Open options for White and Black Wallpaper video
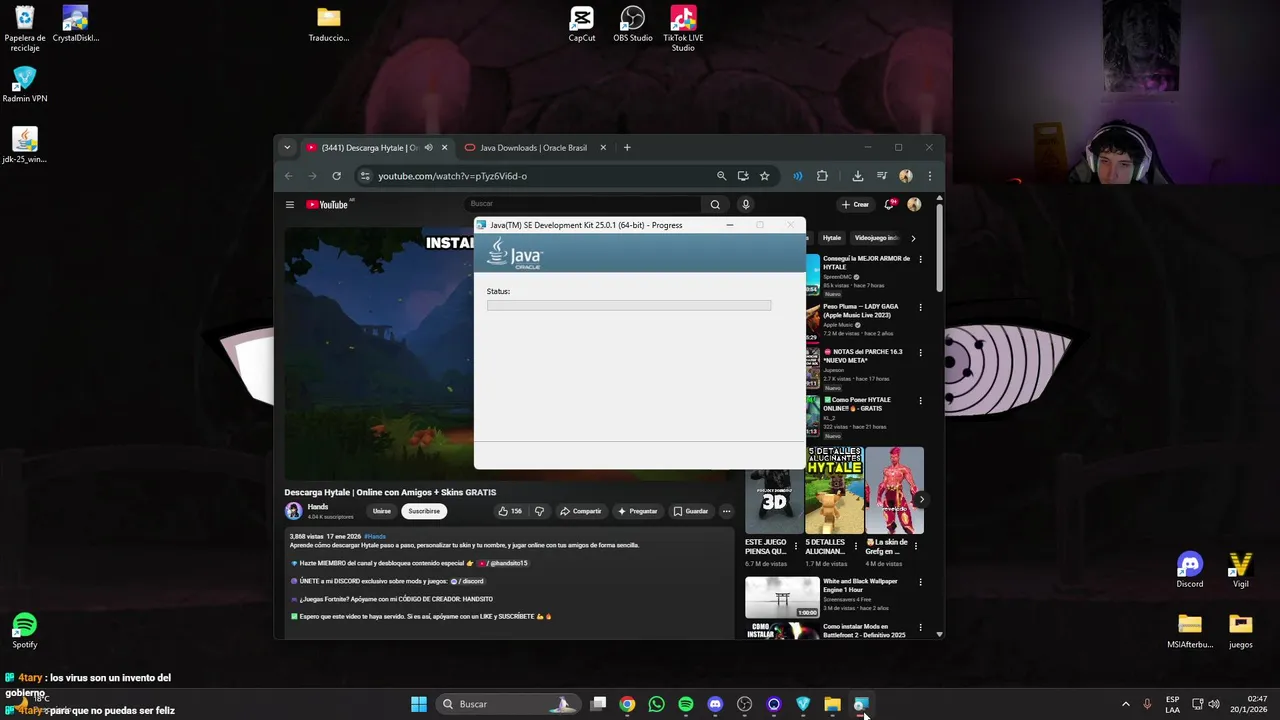This screenshot has height=720, width=1280. (x=920, y=582)
